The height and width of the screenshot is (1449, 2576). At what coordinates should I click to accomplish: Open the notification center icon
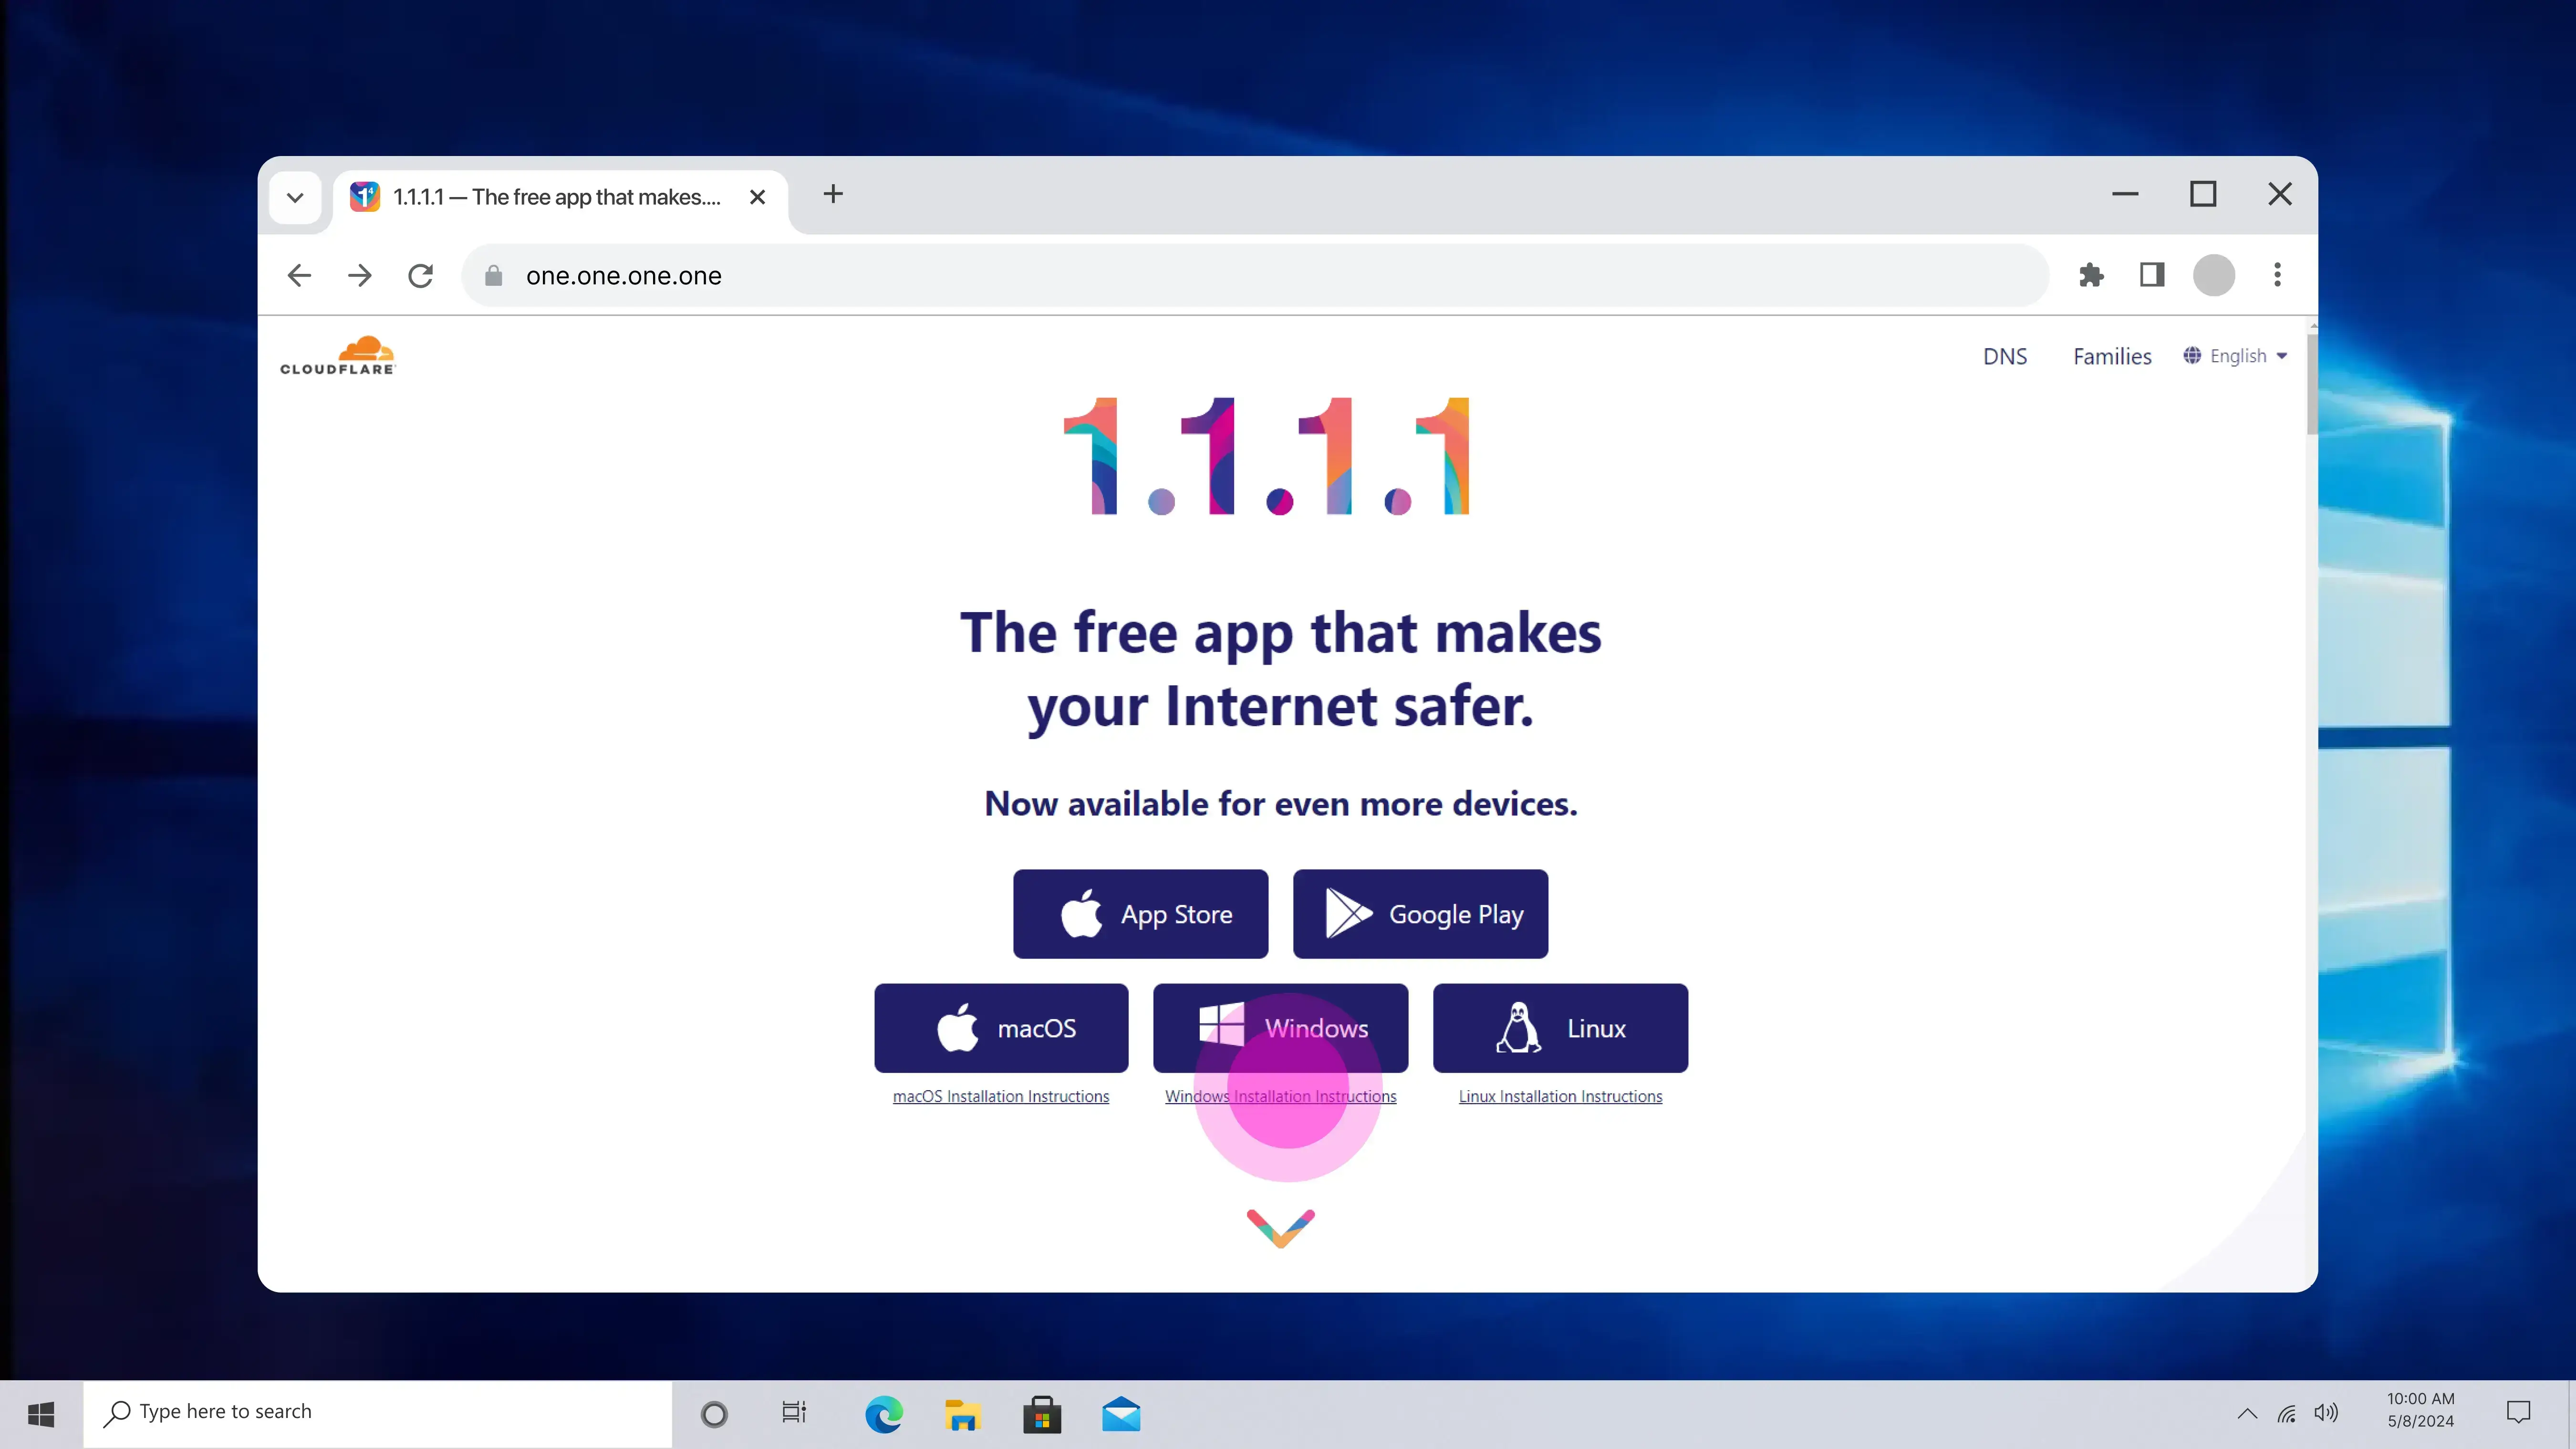(x=2519, y=1412)
